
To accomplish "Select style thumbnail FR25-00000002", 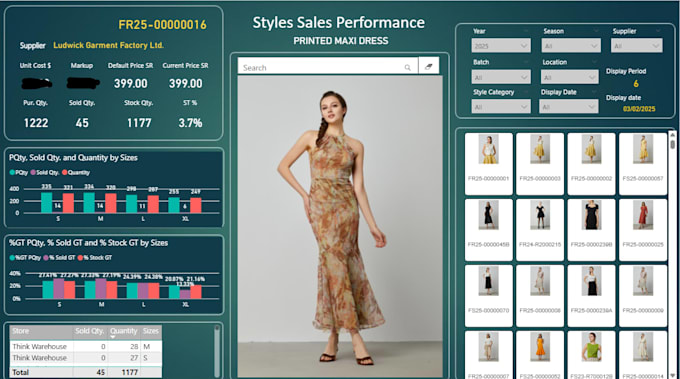I will 591,163.
